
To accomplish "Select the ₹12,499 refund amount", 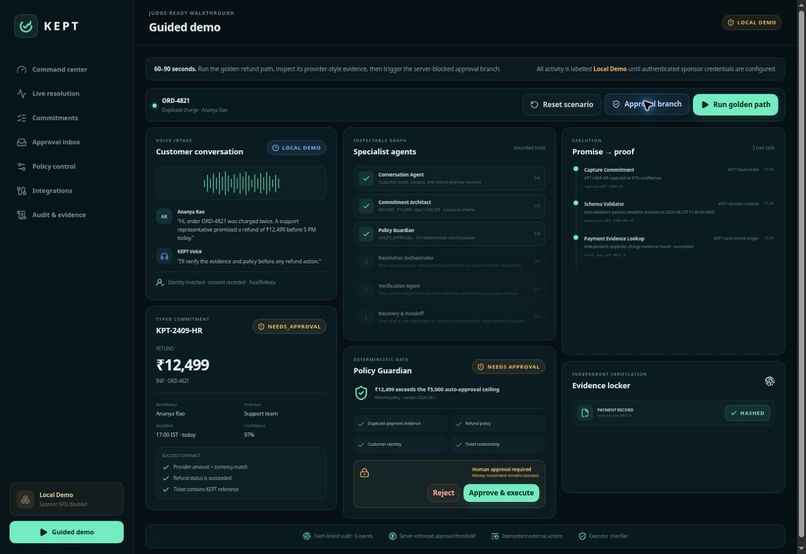I will [x=182, y=365].
